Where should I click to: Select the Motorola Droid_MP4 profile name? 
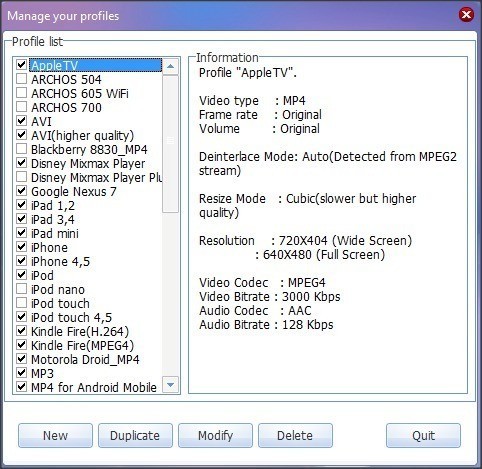(85, 359)
